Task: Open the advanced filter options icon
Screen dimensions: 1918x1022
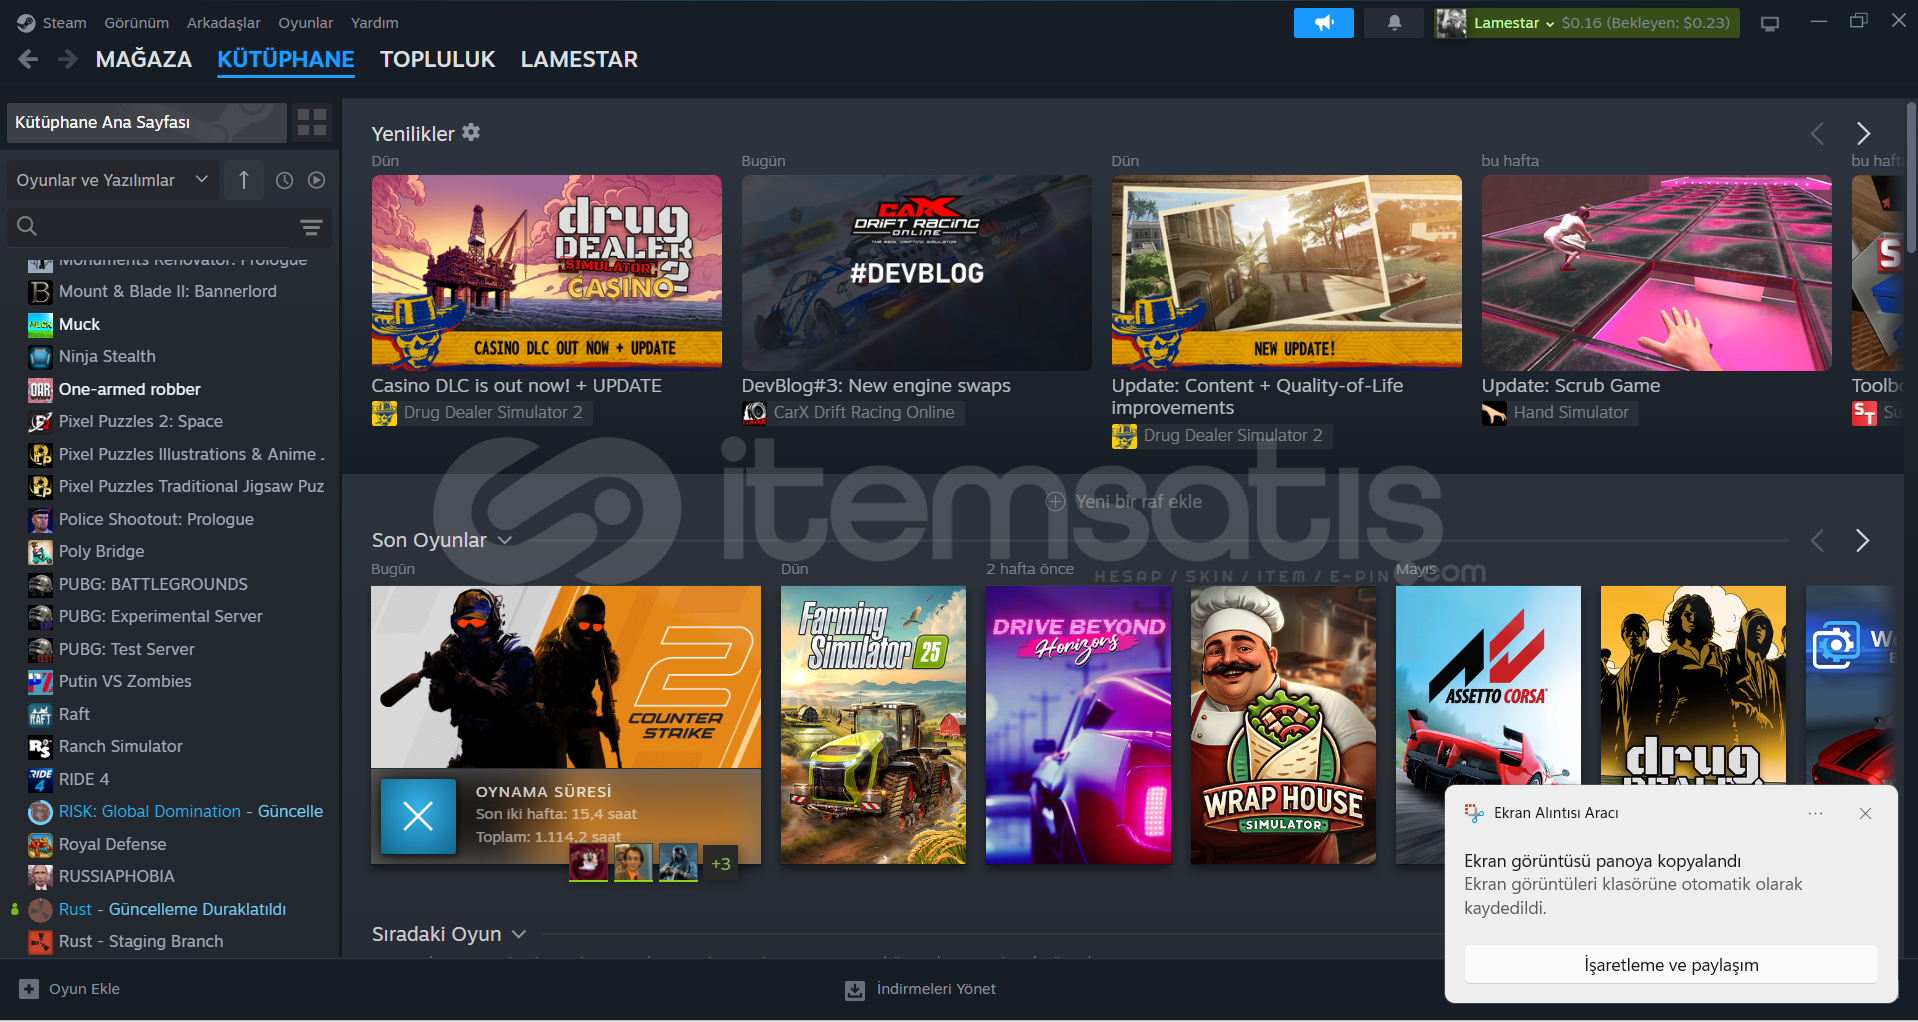Action: [x=312, y=227]
